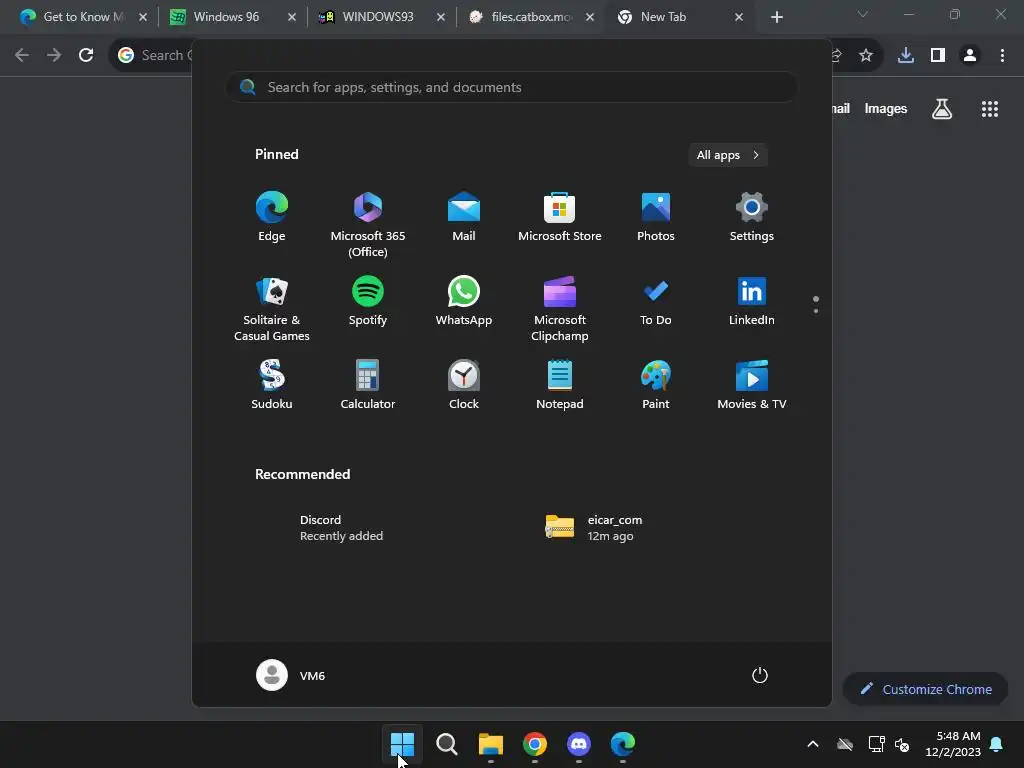Open the clock showing 5:48 AM

pos(953,744)
